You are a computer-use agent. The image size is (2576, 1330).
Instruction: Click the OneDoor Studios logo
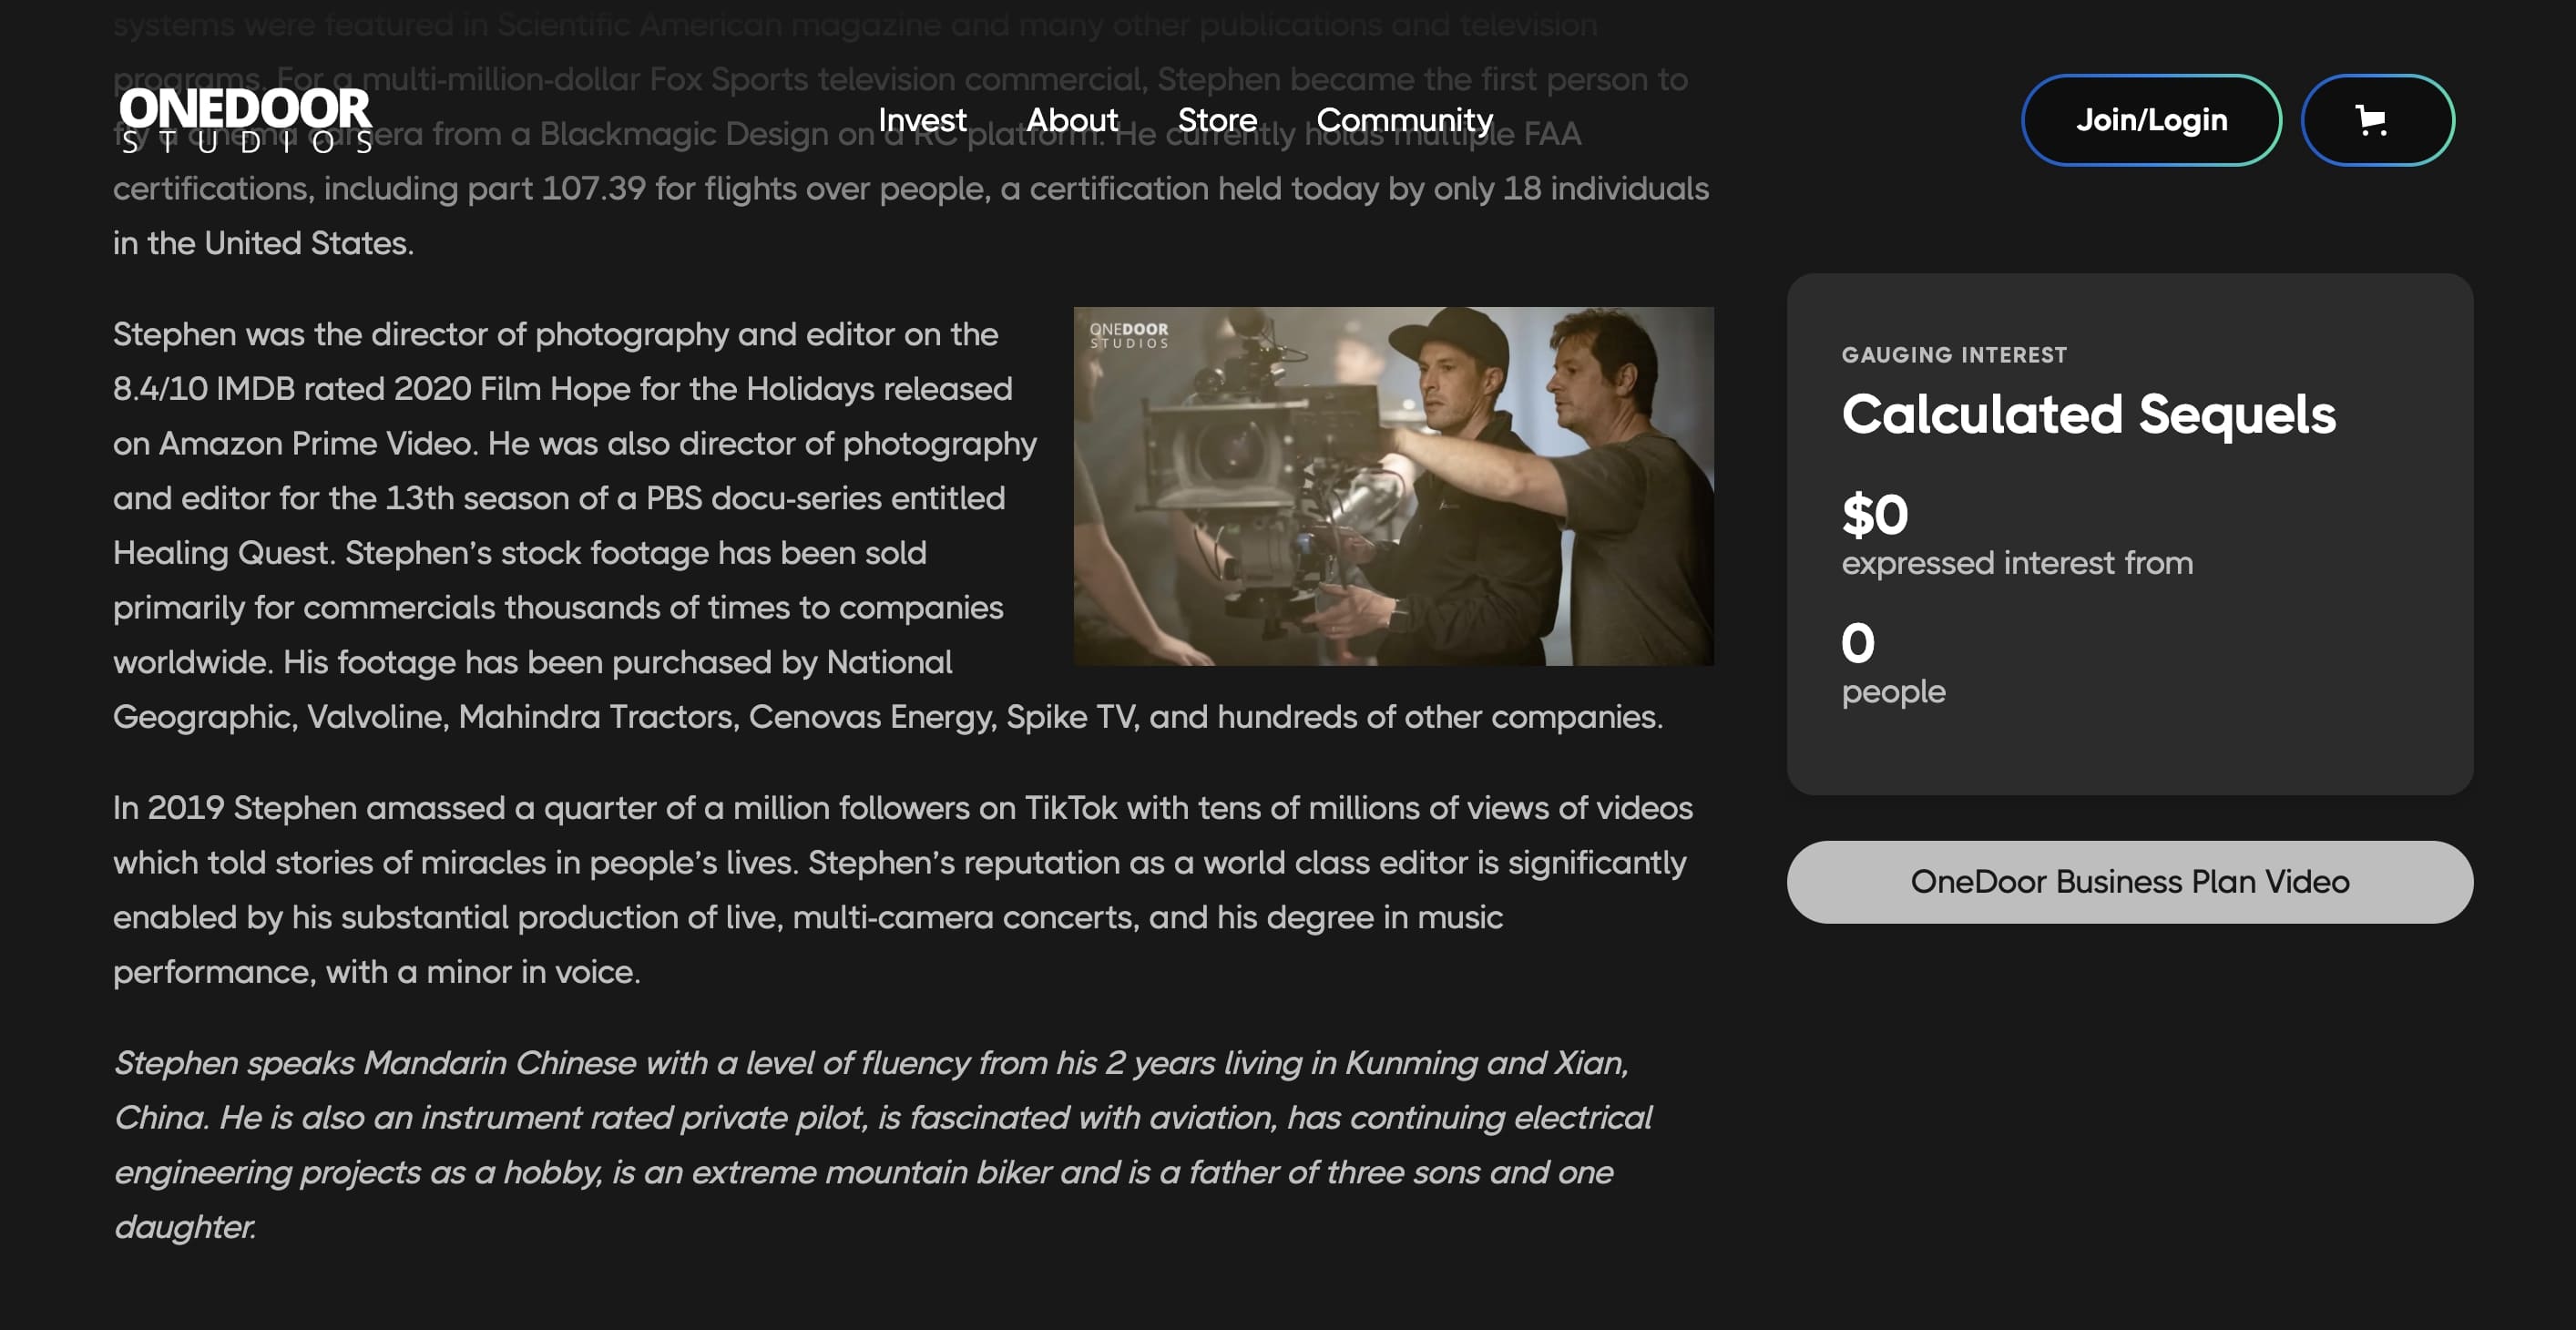click(245, 119)
